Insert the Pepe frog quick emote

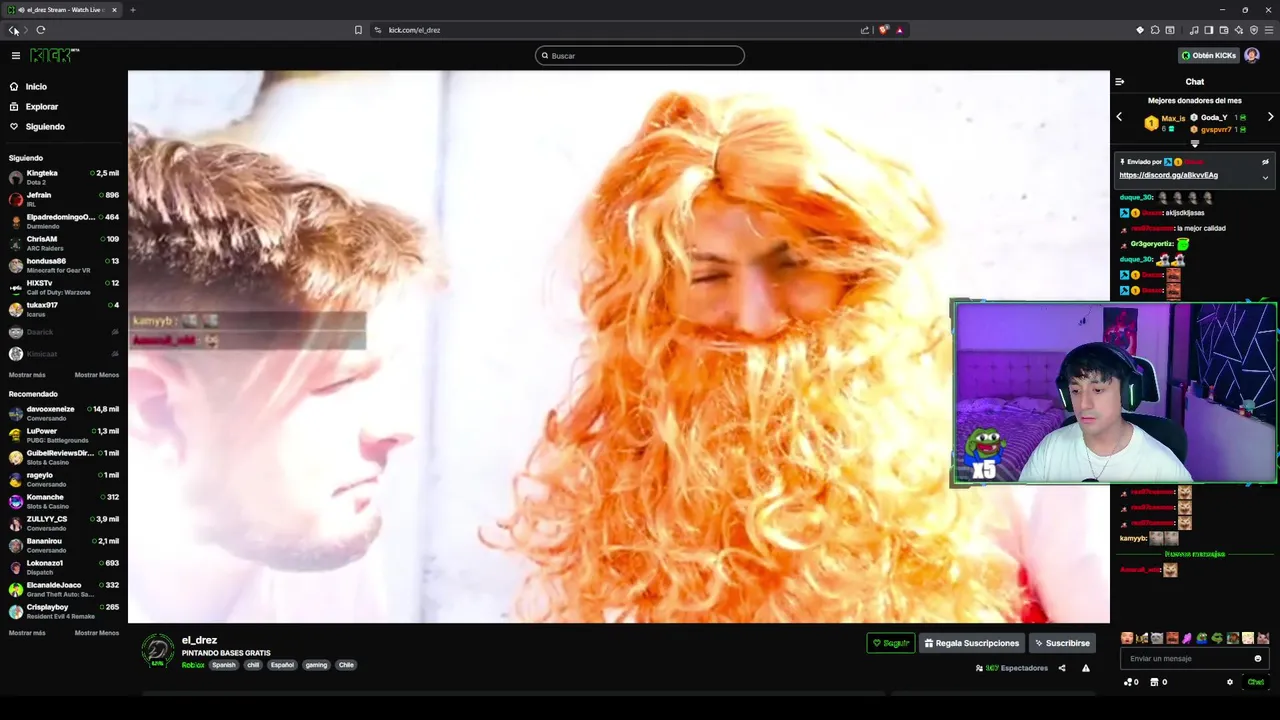1202,638
